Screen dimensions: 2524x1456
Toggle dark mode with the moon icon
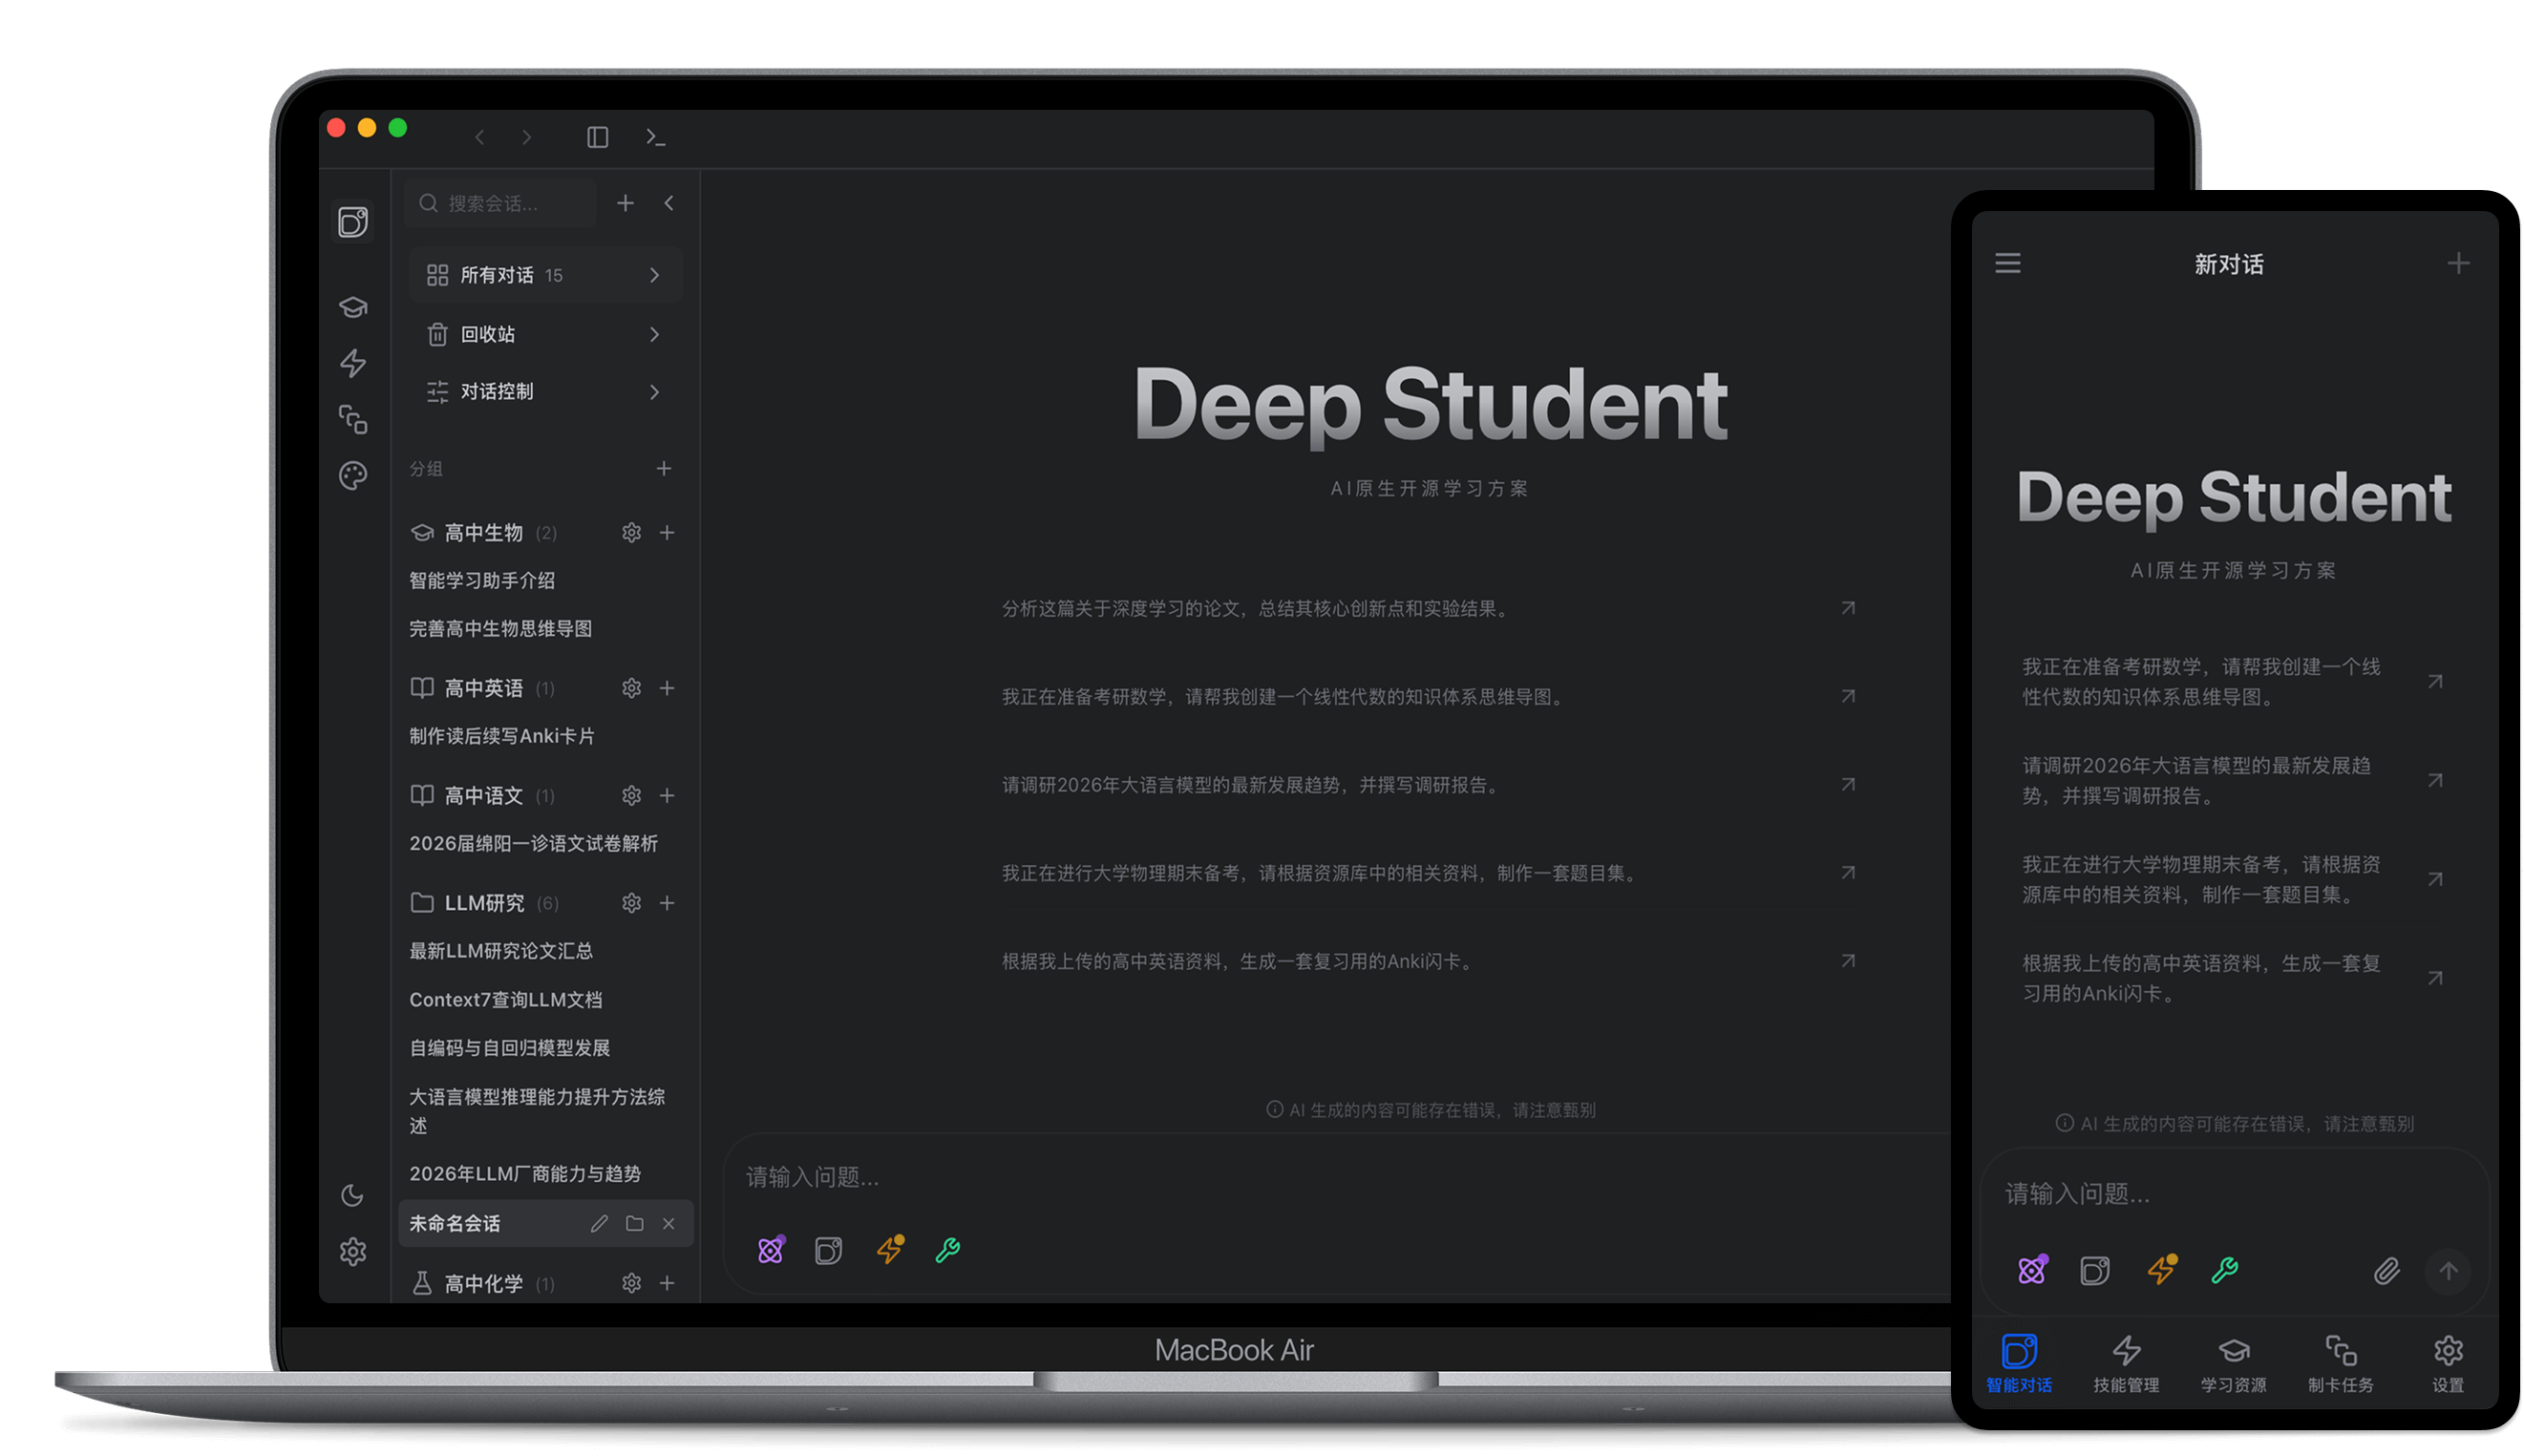click(x=352, y=1195)
